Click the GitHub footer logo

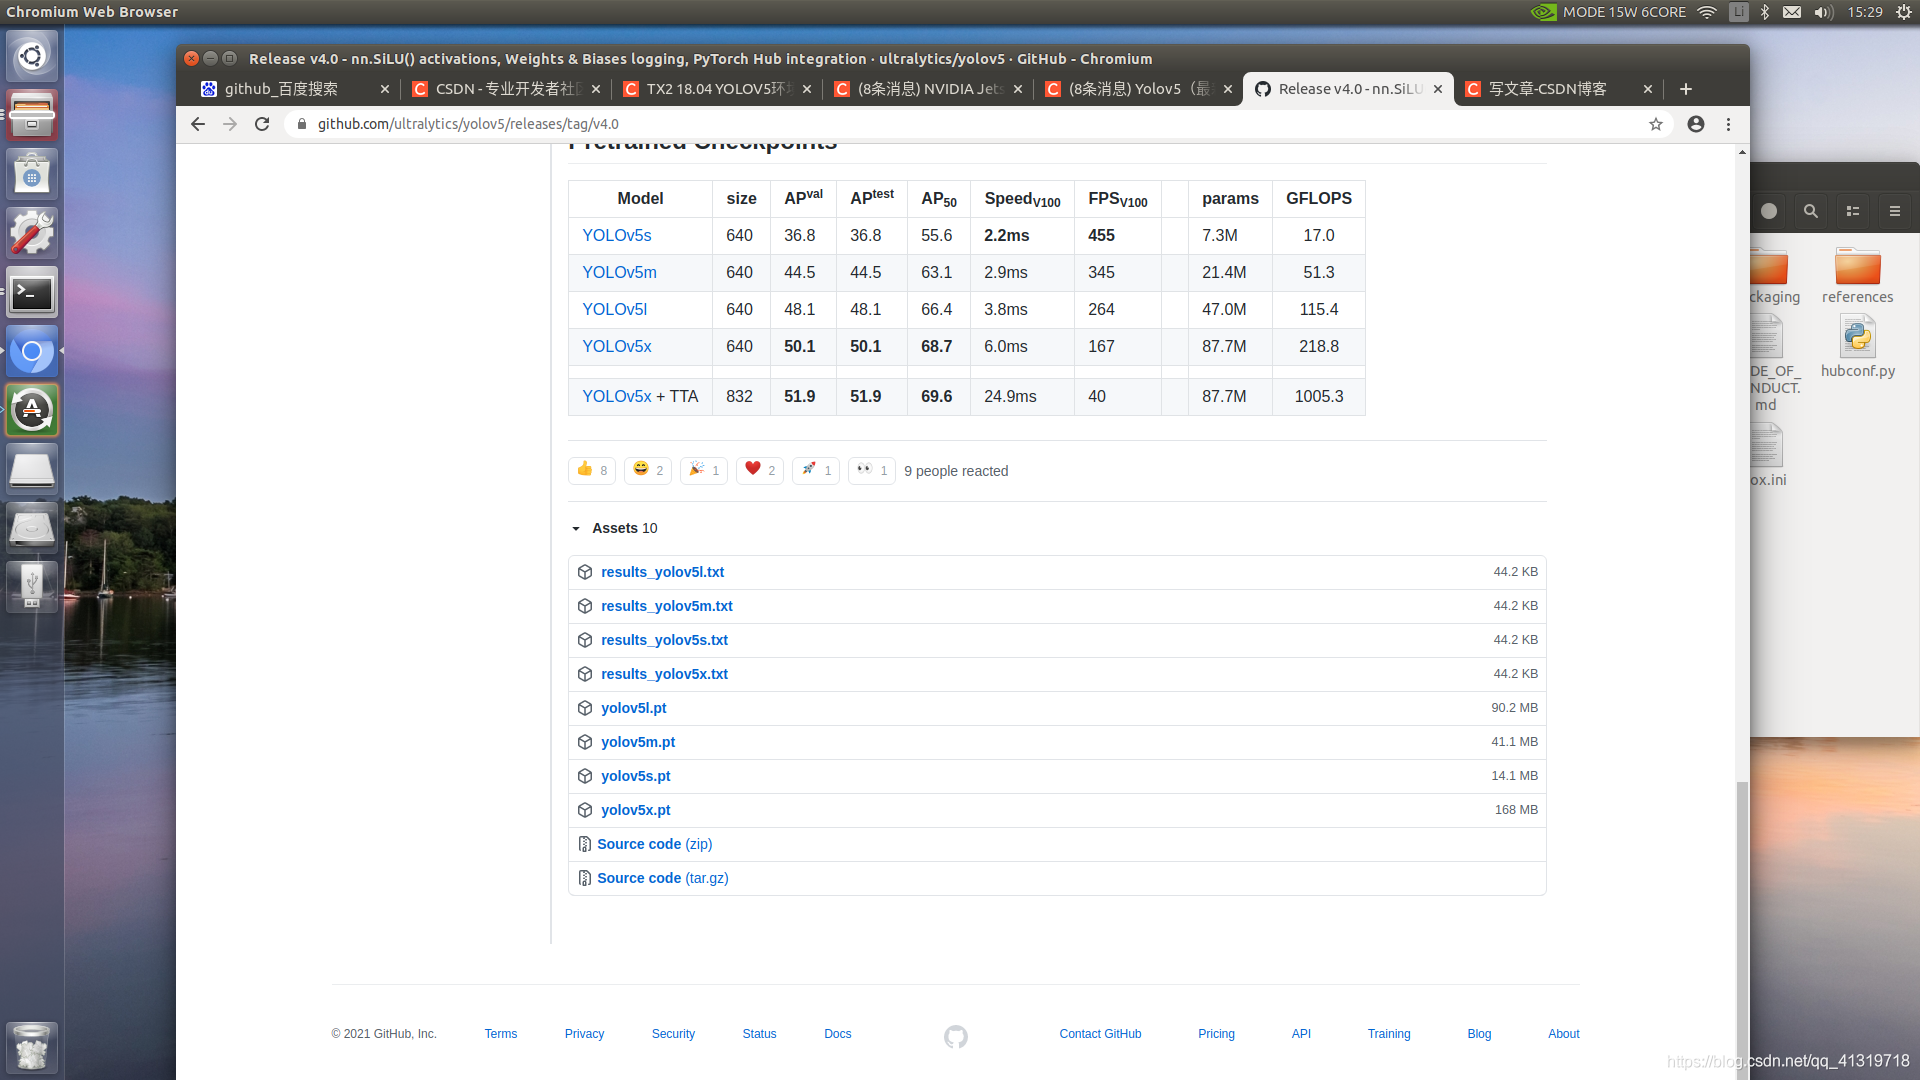coord(955,1036)
